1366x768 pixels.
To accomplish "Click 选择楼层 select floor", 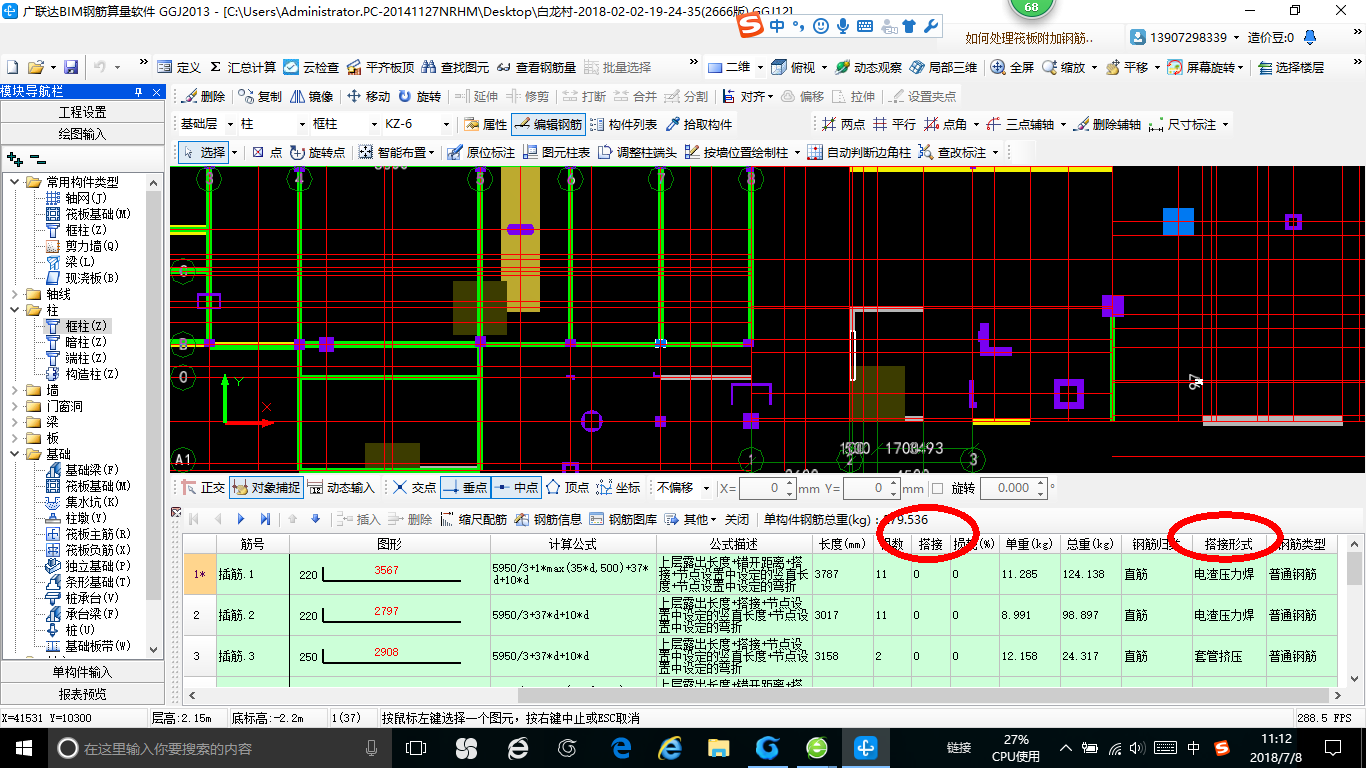I will 1290,67.
